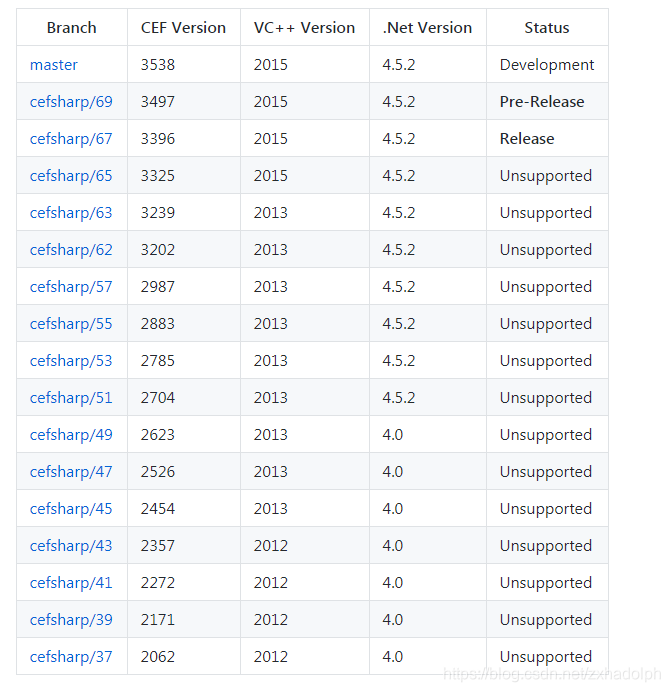
Task: Click the .Net Version column header
Action: click(427, 28)
